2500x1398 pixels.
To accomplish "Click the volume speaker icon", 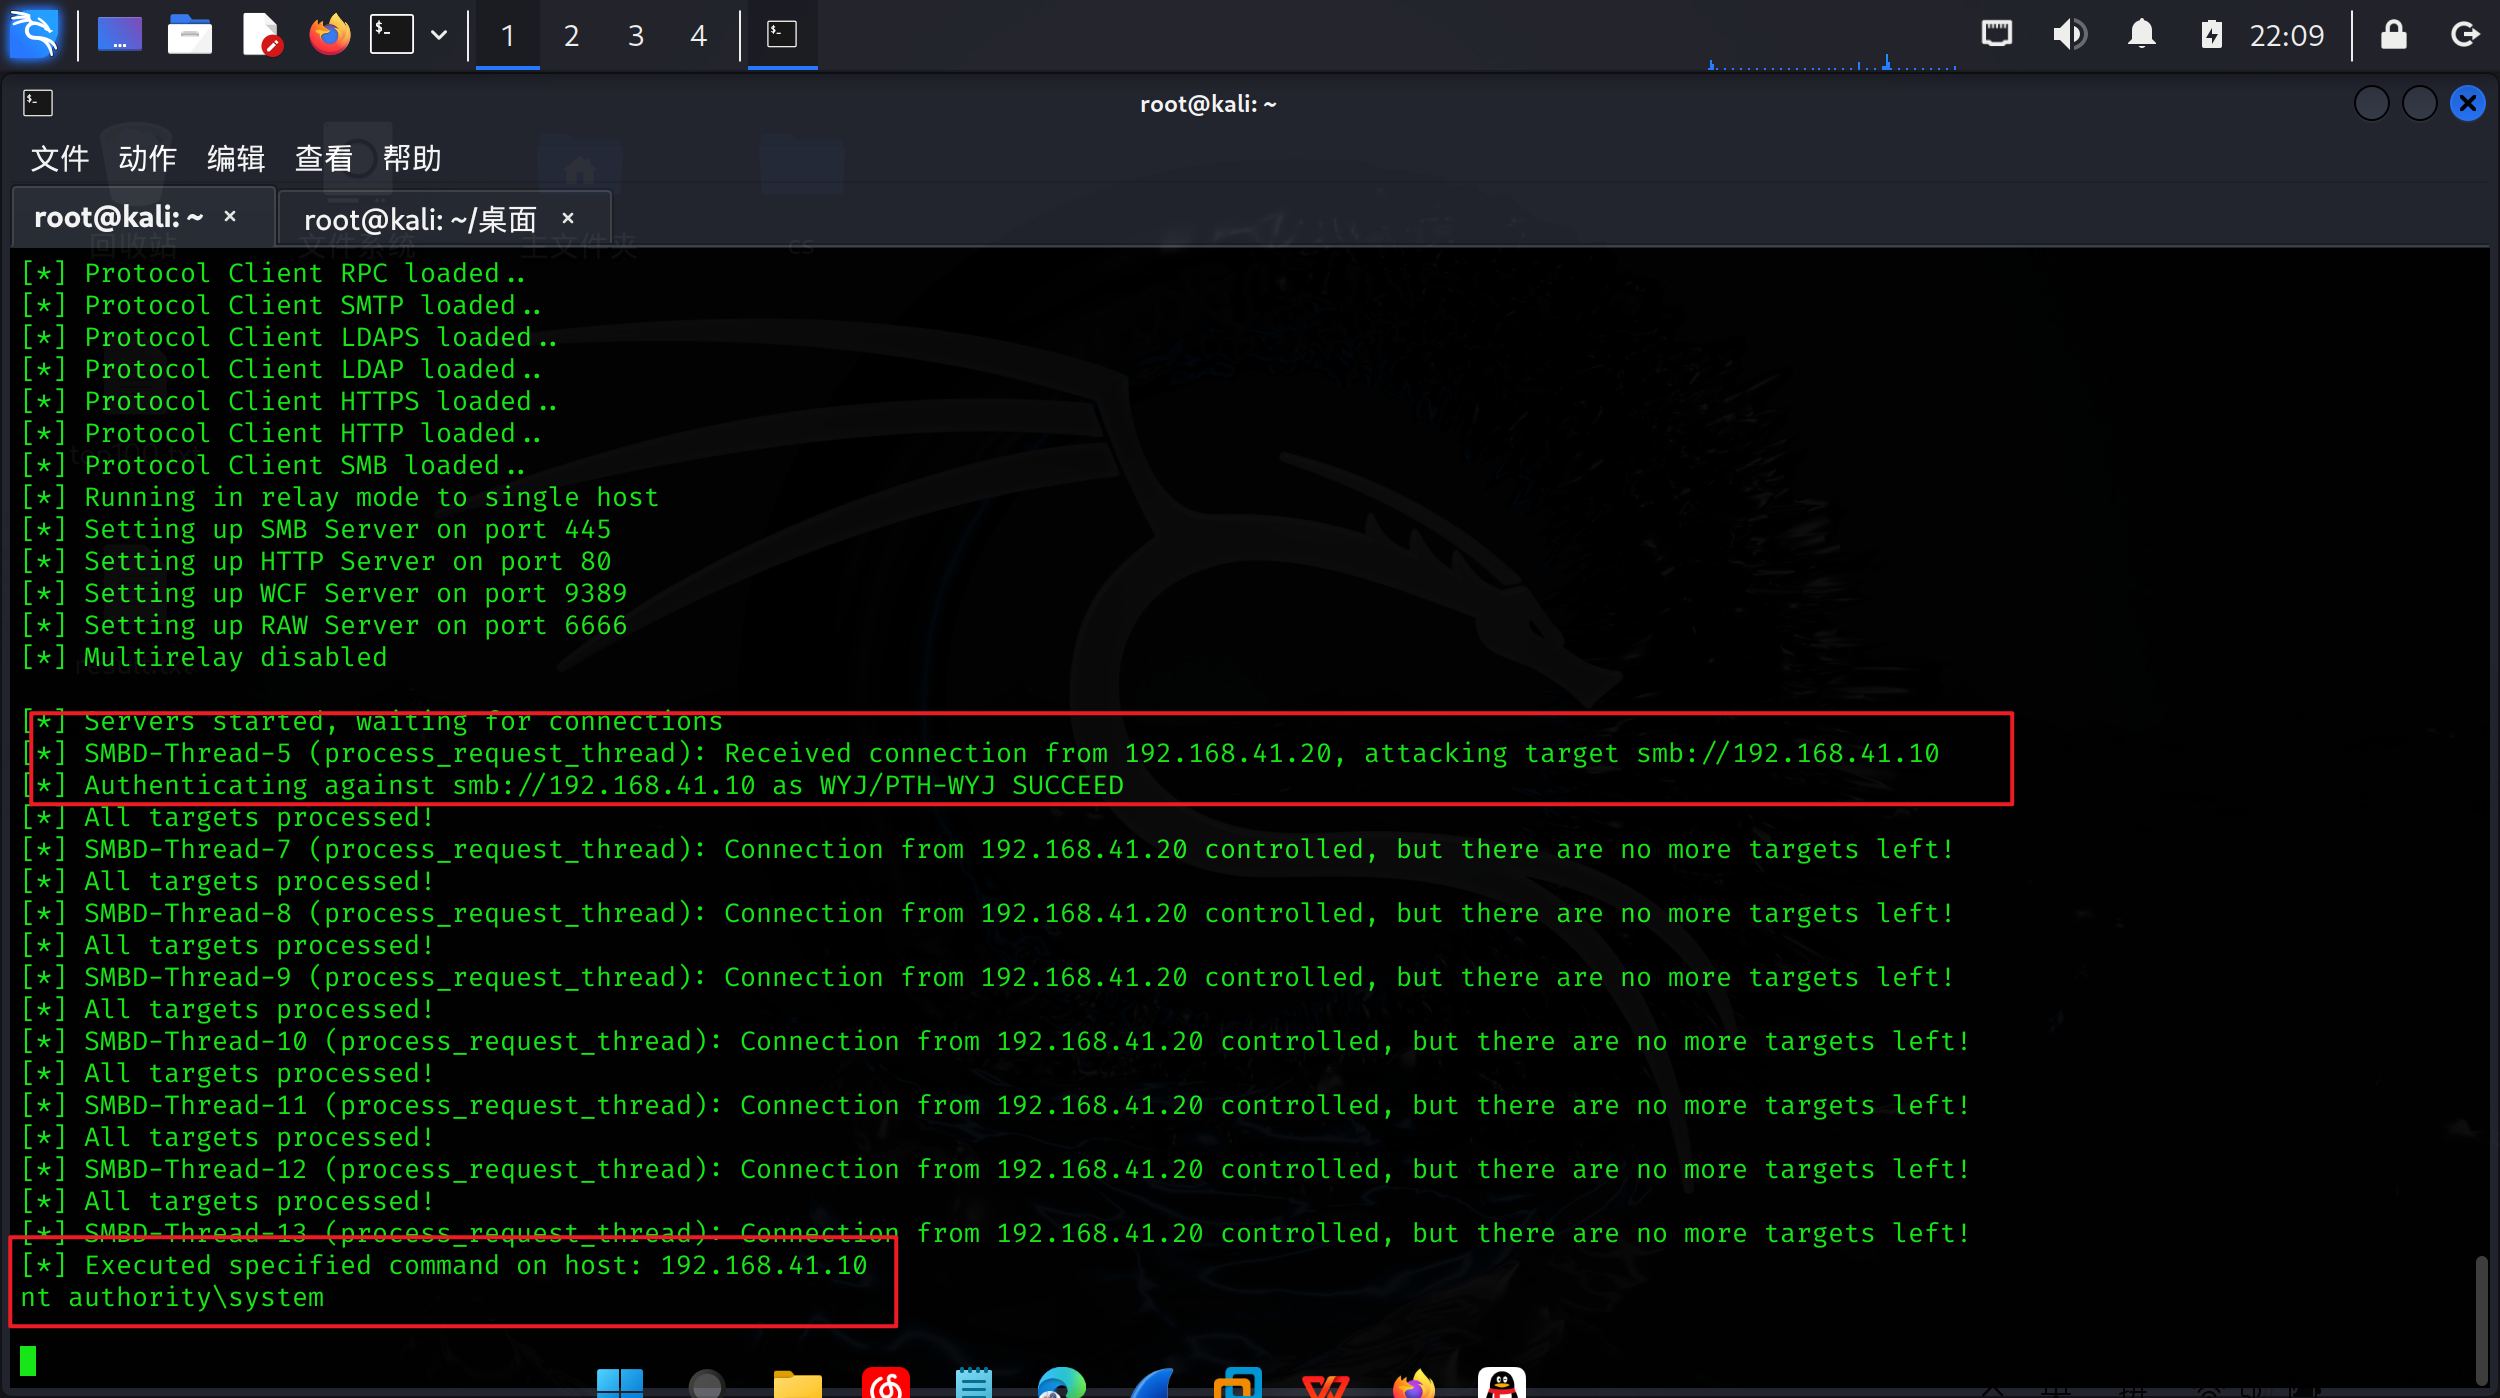I will coord(2069,35).
